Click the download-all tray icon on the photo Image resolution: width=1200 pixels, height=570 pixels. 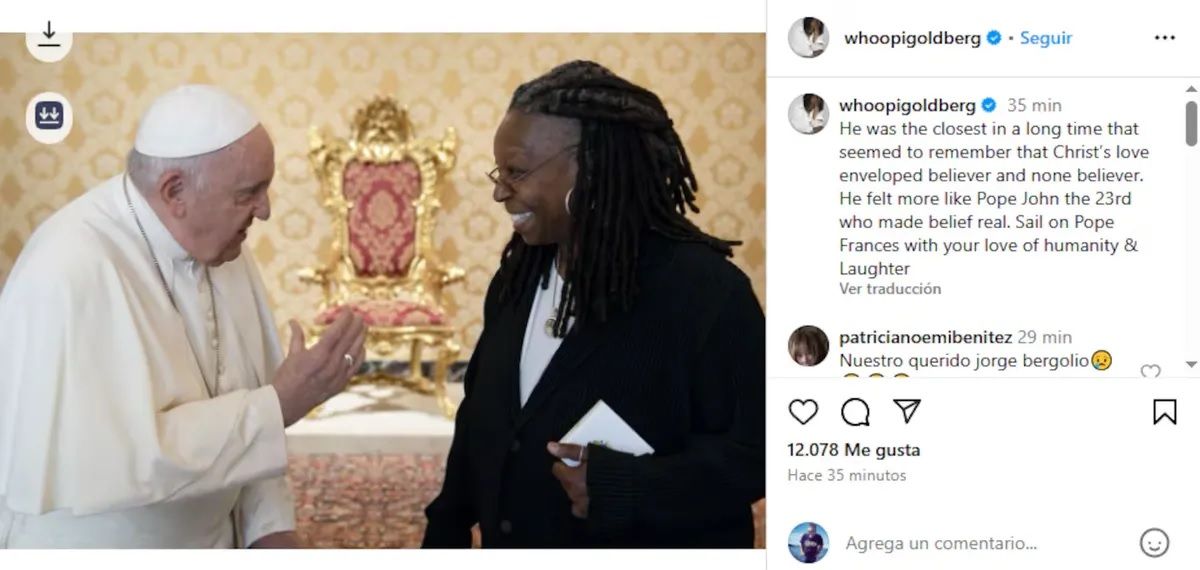[49, 117]
